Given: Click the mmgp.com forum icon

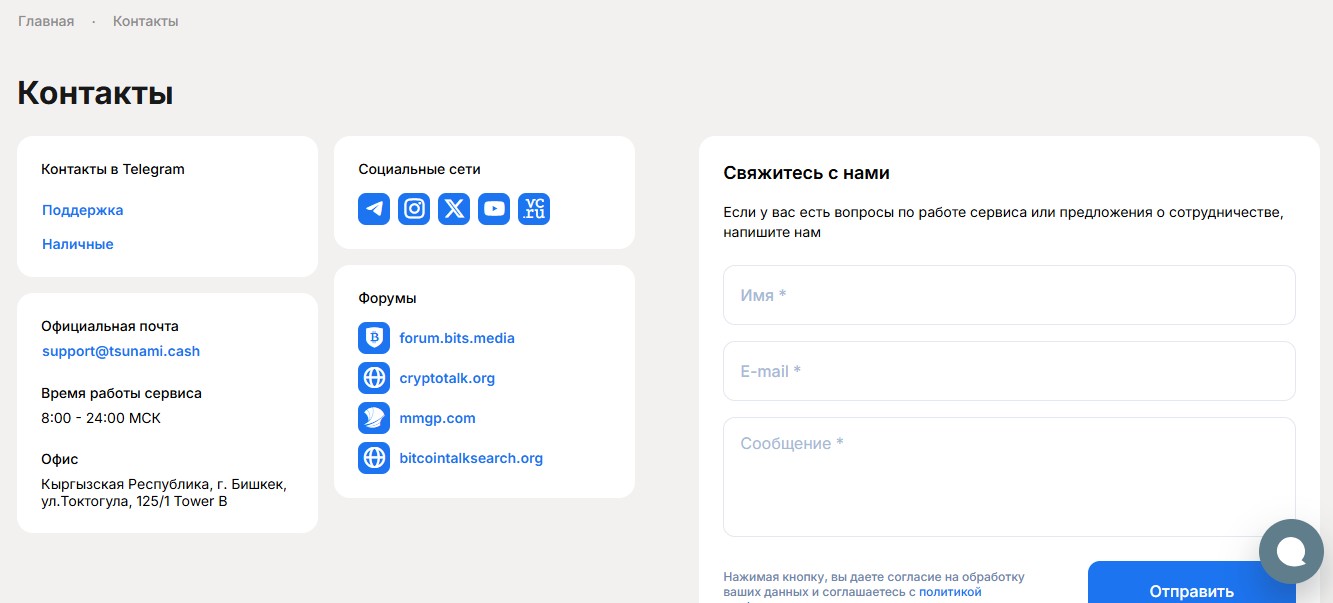Looking at the screenshot, I should pyautogui.click(x=374, y=418).
